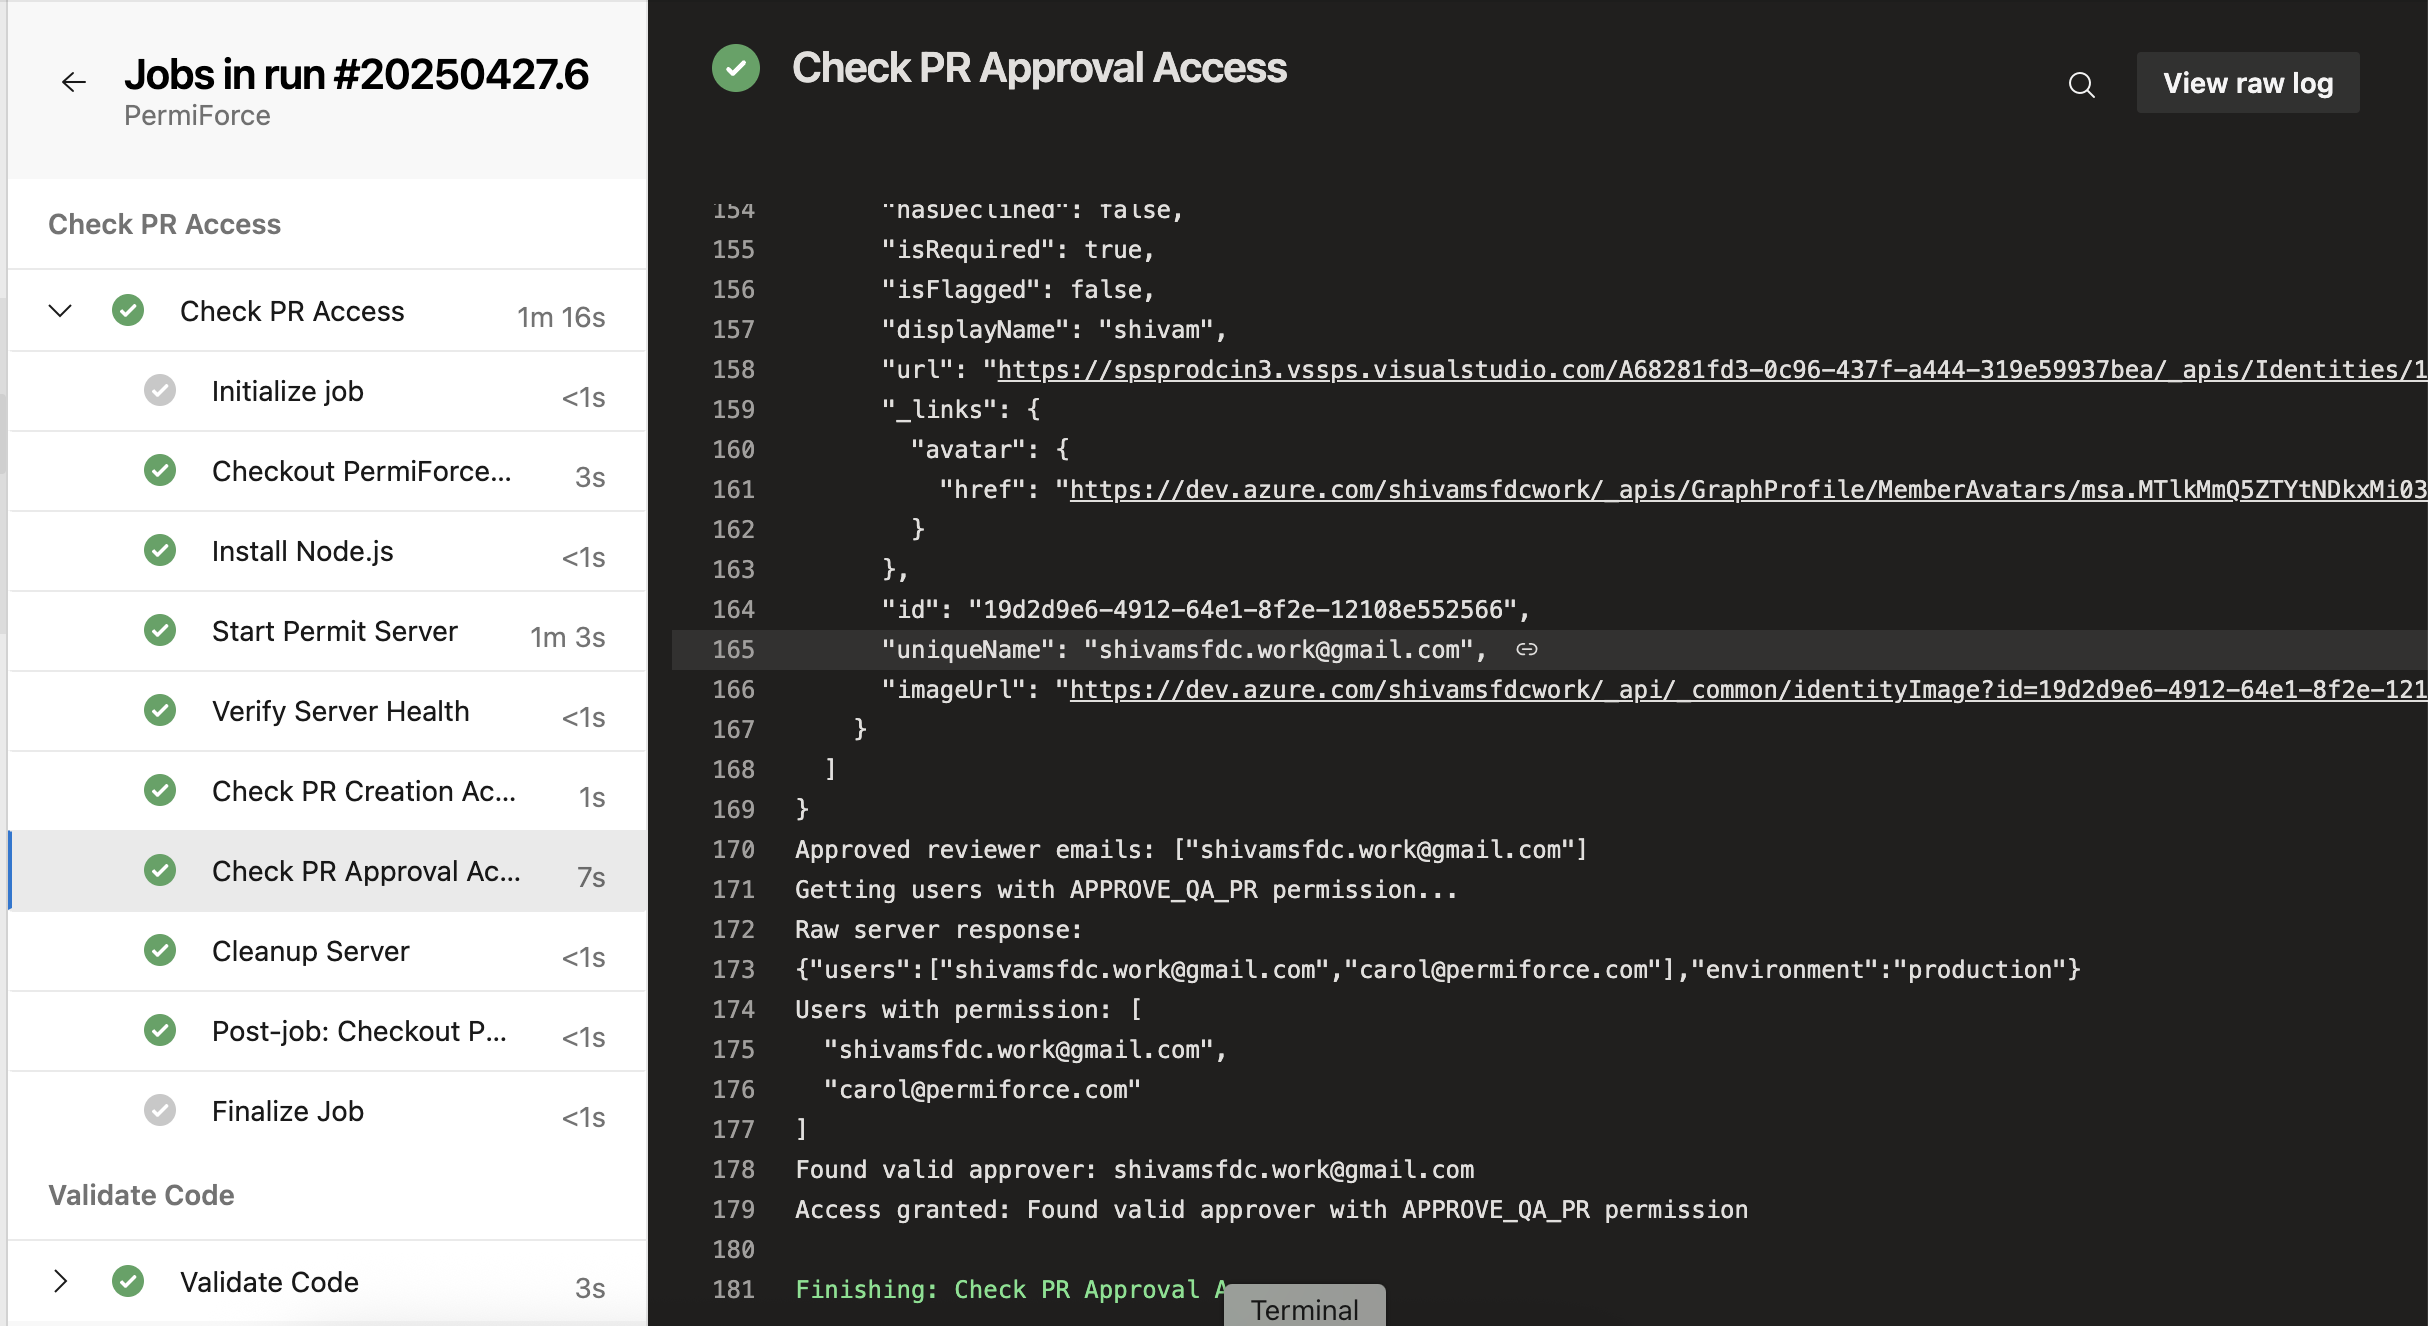2428x1326 pixels.
Task: Collapse the Check PR Access job
Action: pos(60,311)
